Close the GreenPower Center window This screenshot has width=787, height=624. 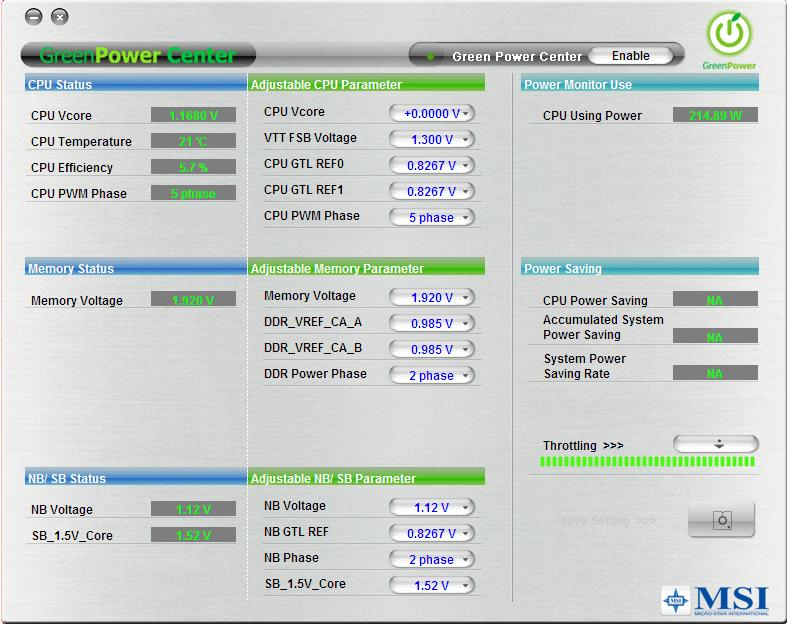click(60, 17)
